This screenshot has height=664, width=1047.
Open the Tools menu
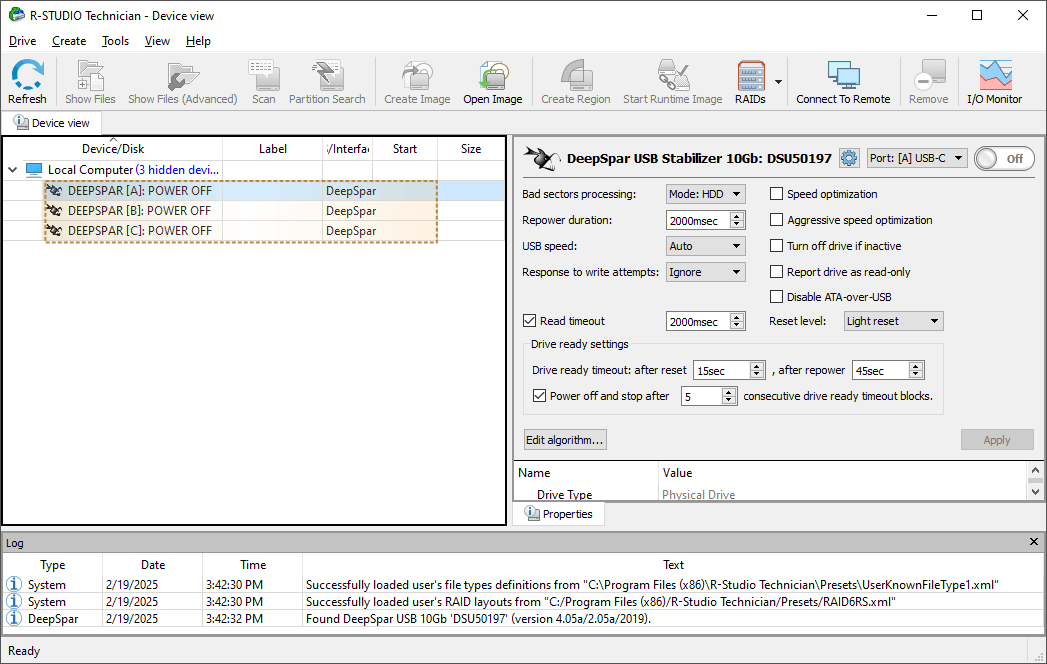pos(115,41)
